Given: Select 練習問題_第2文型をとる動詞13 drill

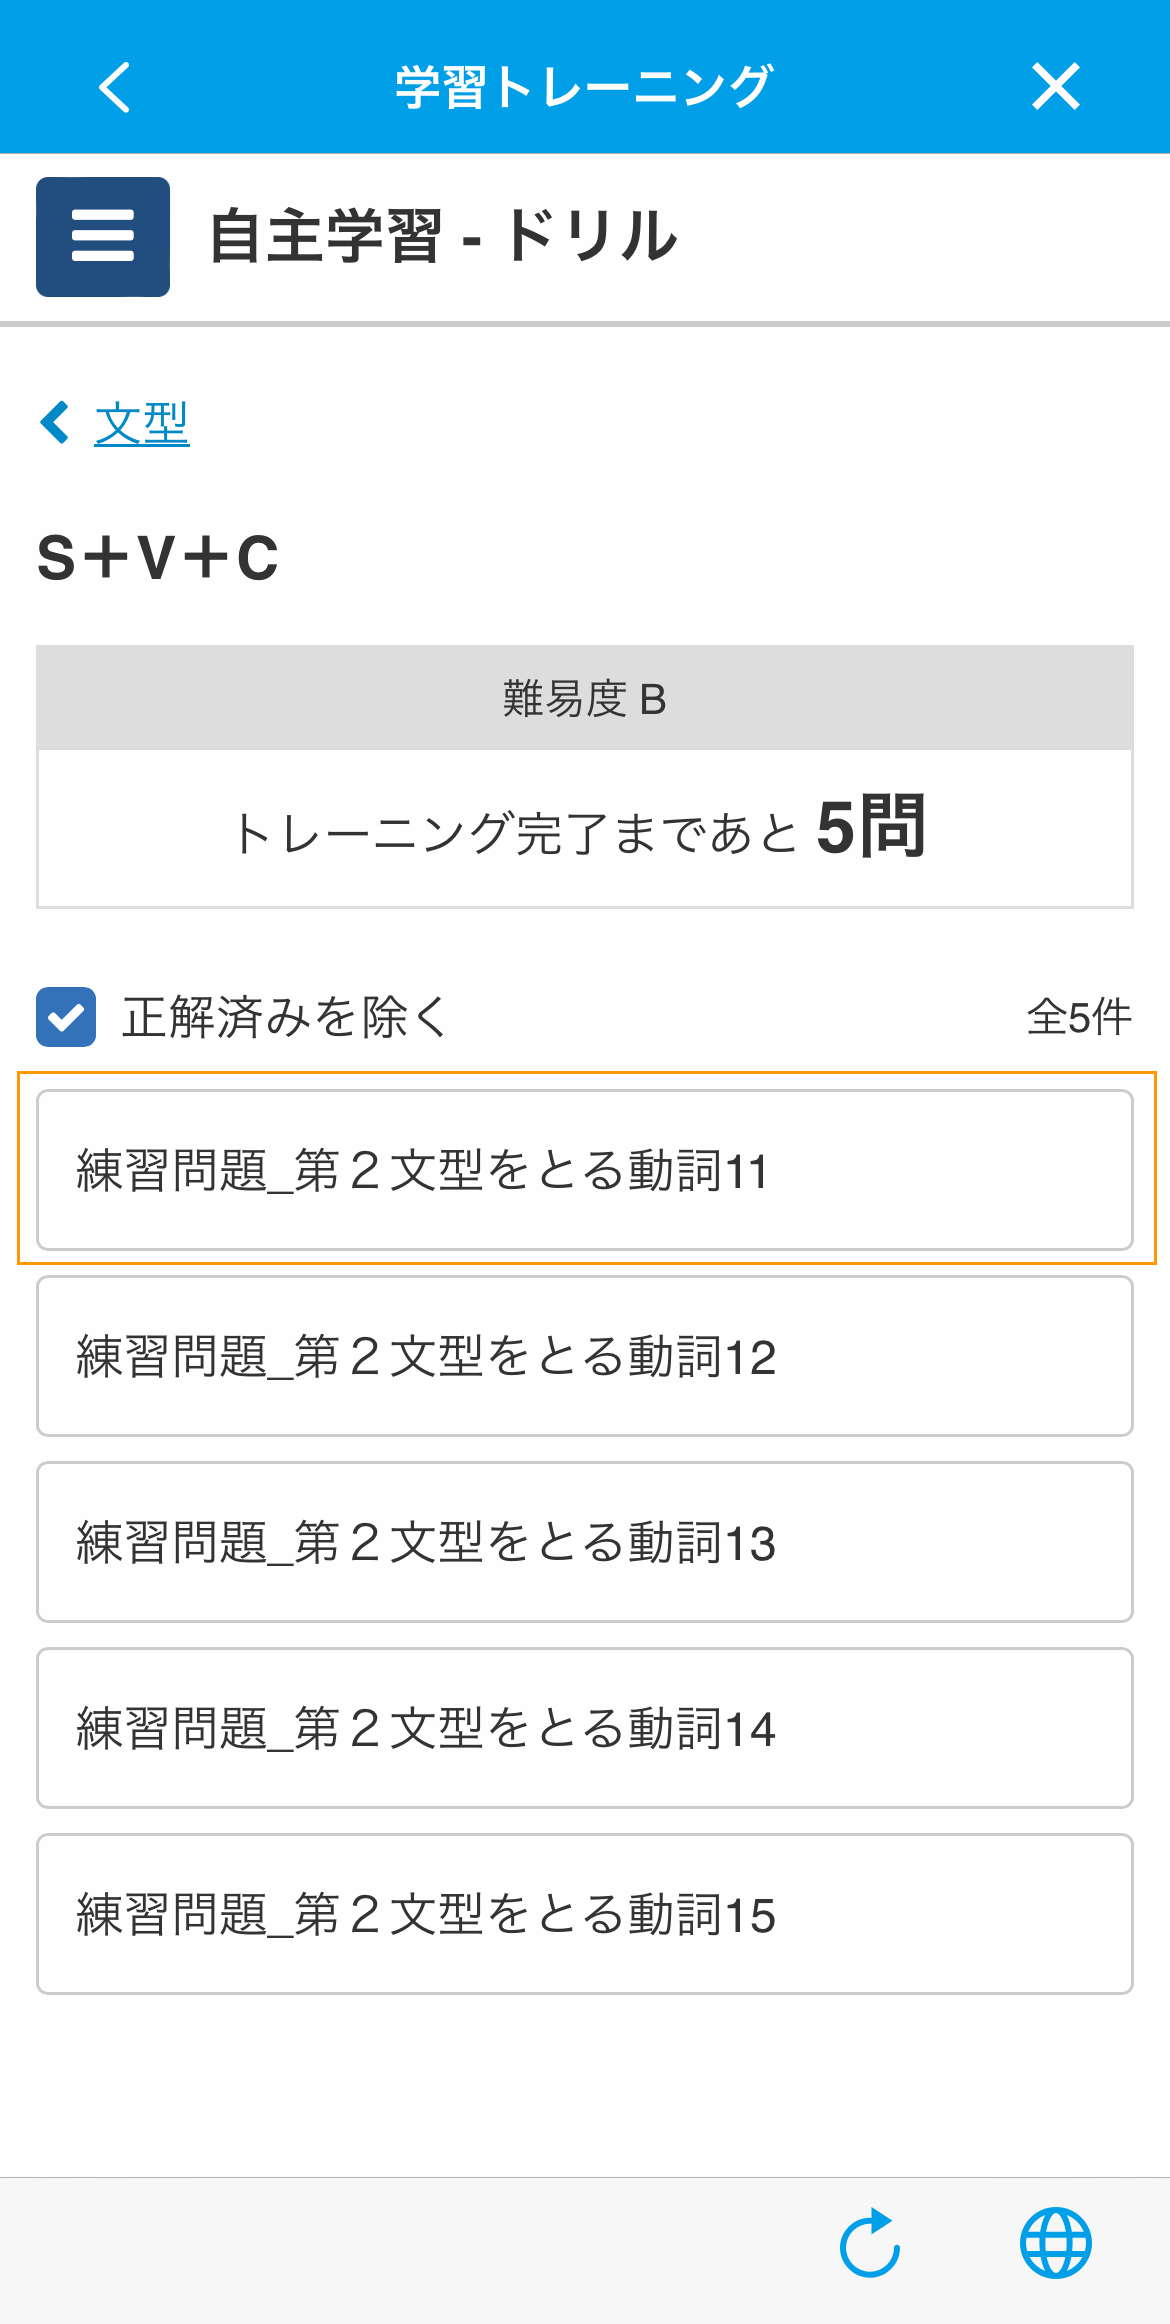Looking at the screenshot, I should (585, 1542).
